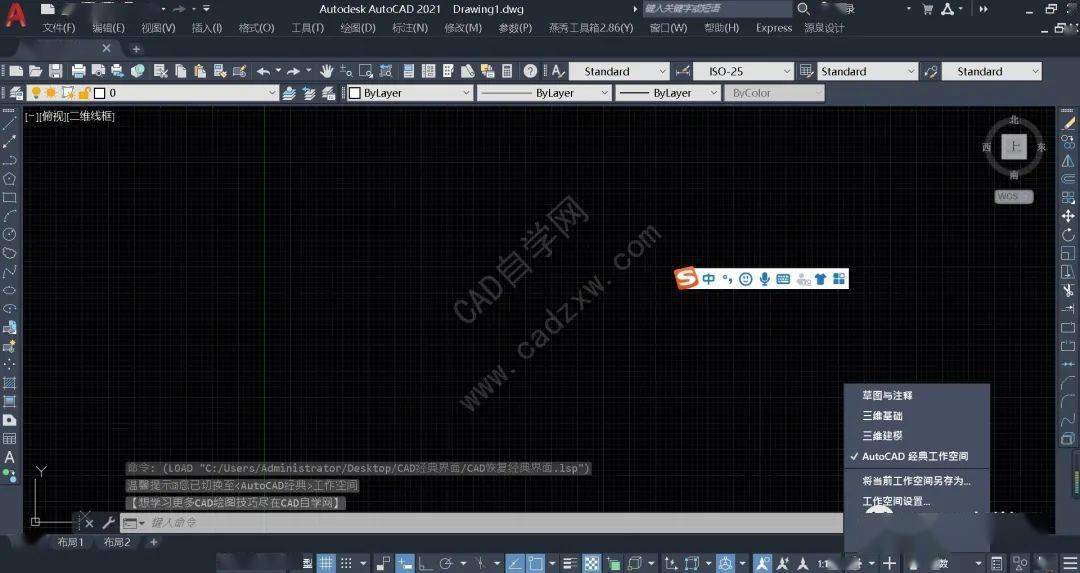
Task: Toggle the grid display in status bar
Action: tap(326, 563)
